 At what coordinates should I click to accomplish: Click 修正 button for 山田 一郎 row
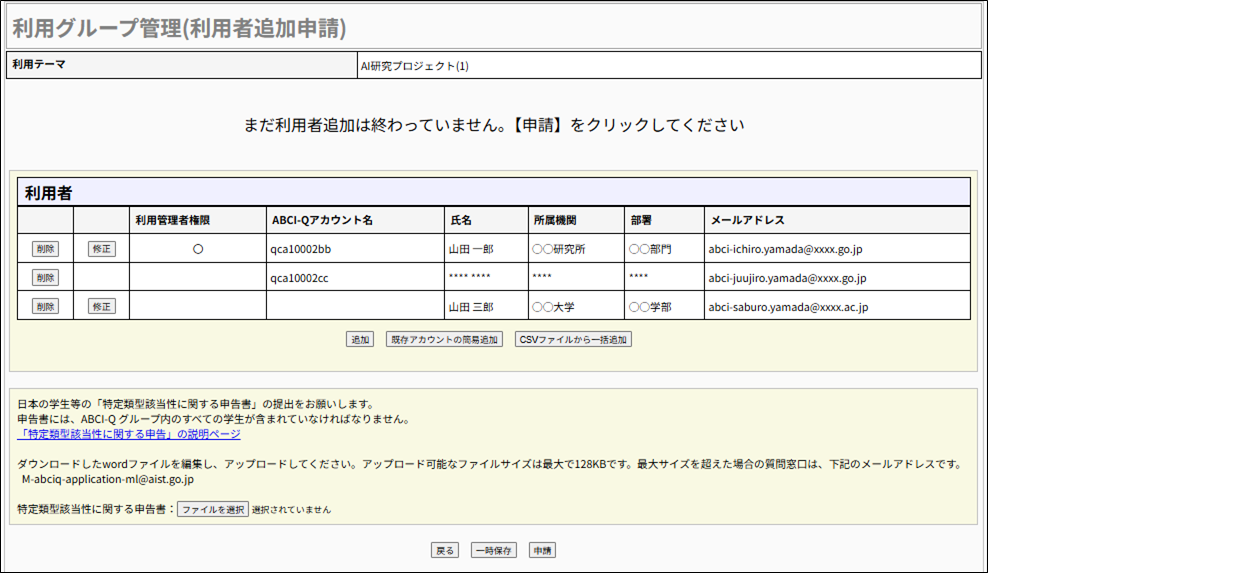coord(101,249)
